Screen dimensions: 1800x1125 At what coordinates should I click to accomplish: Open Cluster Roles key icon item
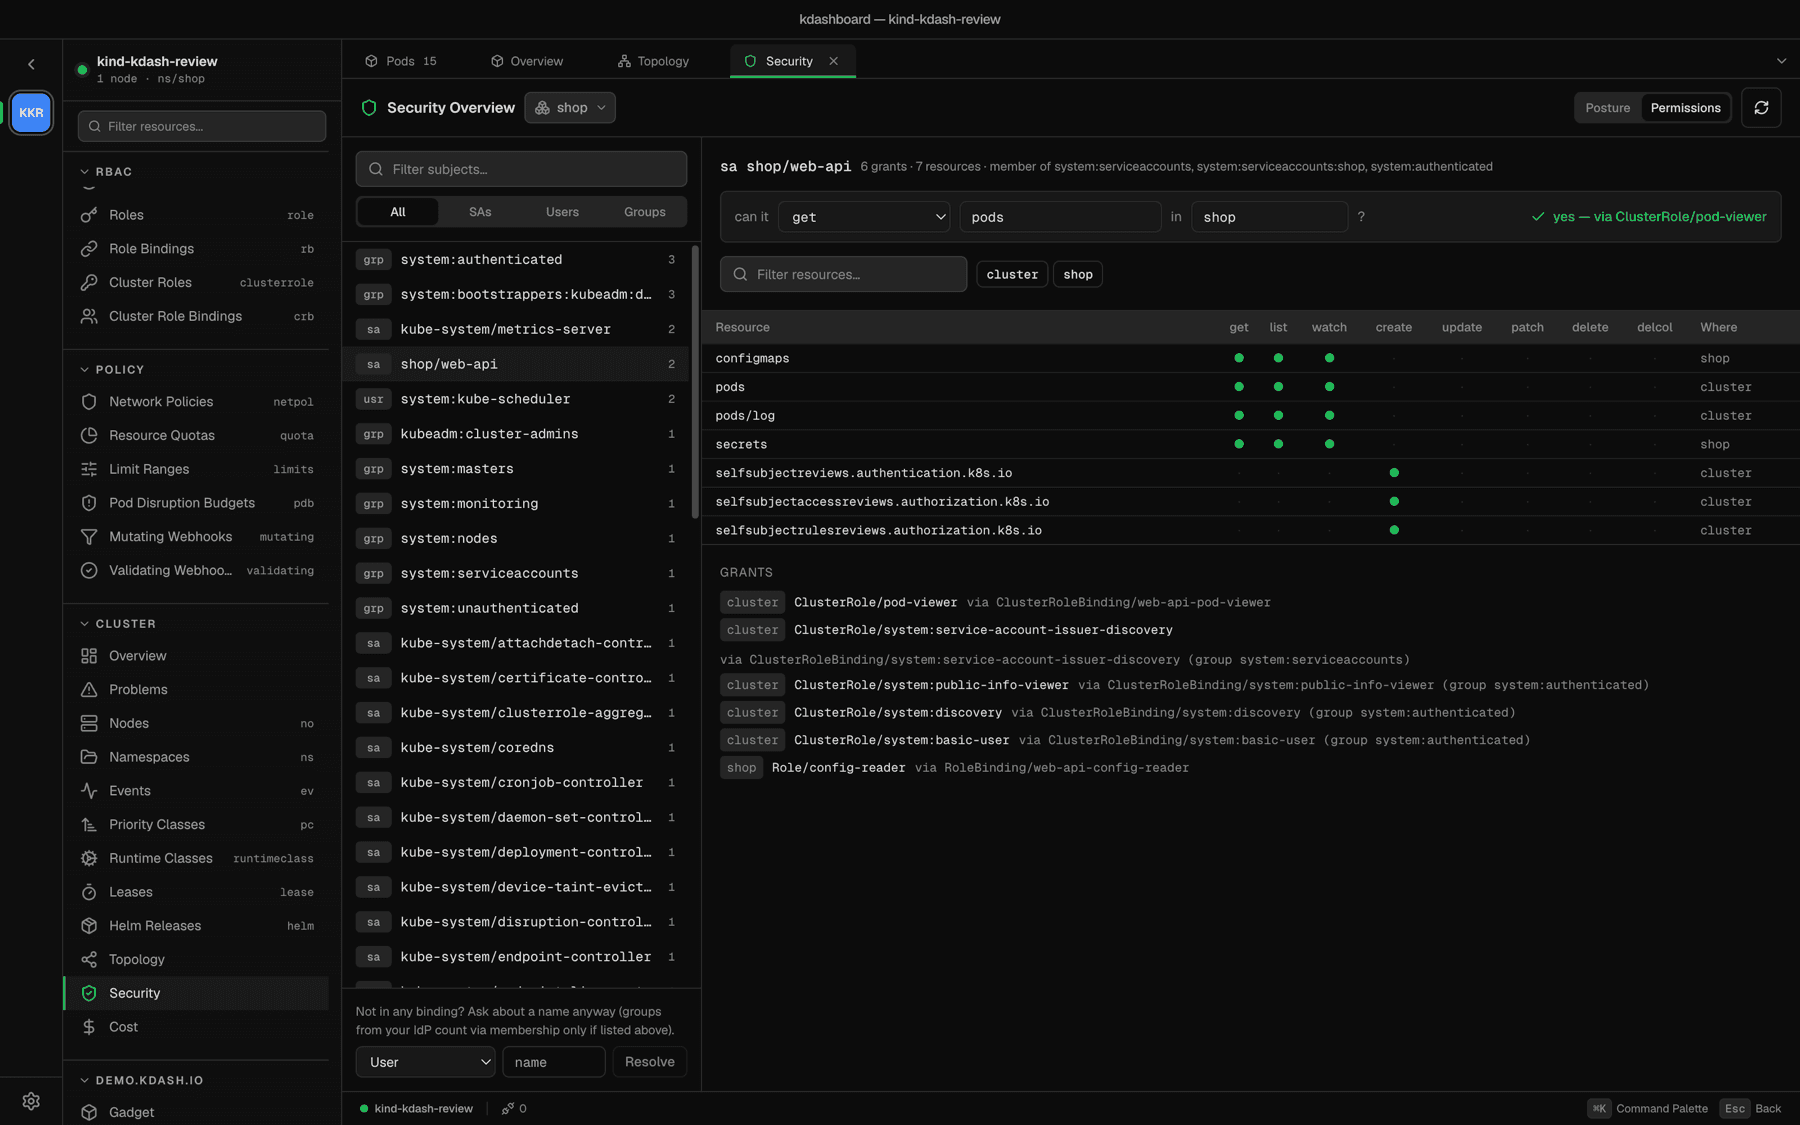click(x=196, y=282)
